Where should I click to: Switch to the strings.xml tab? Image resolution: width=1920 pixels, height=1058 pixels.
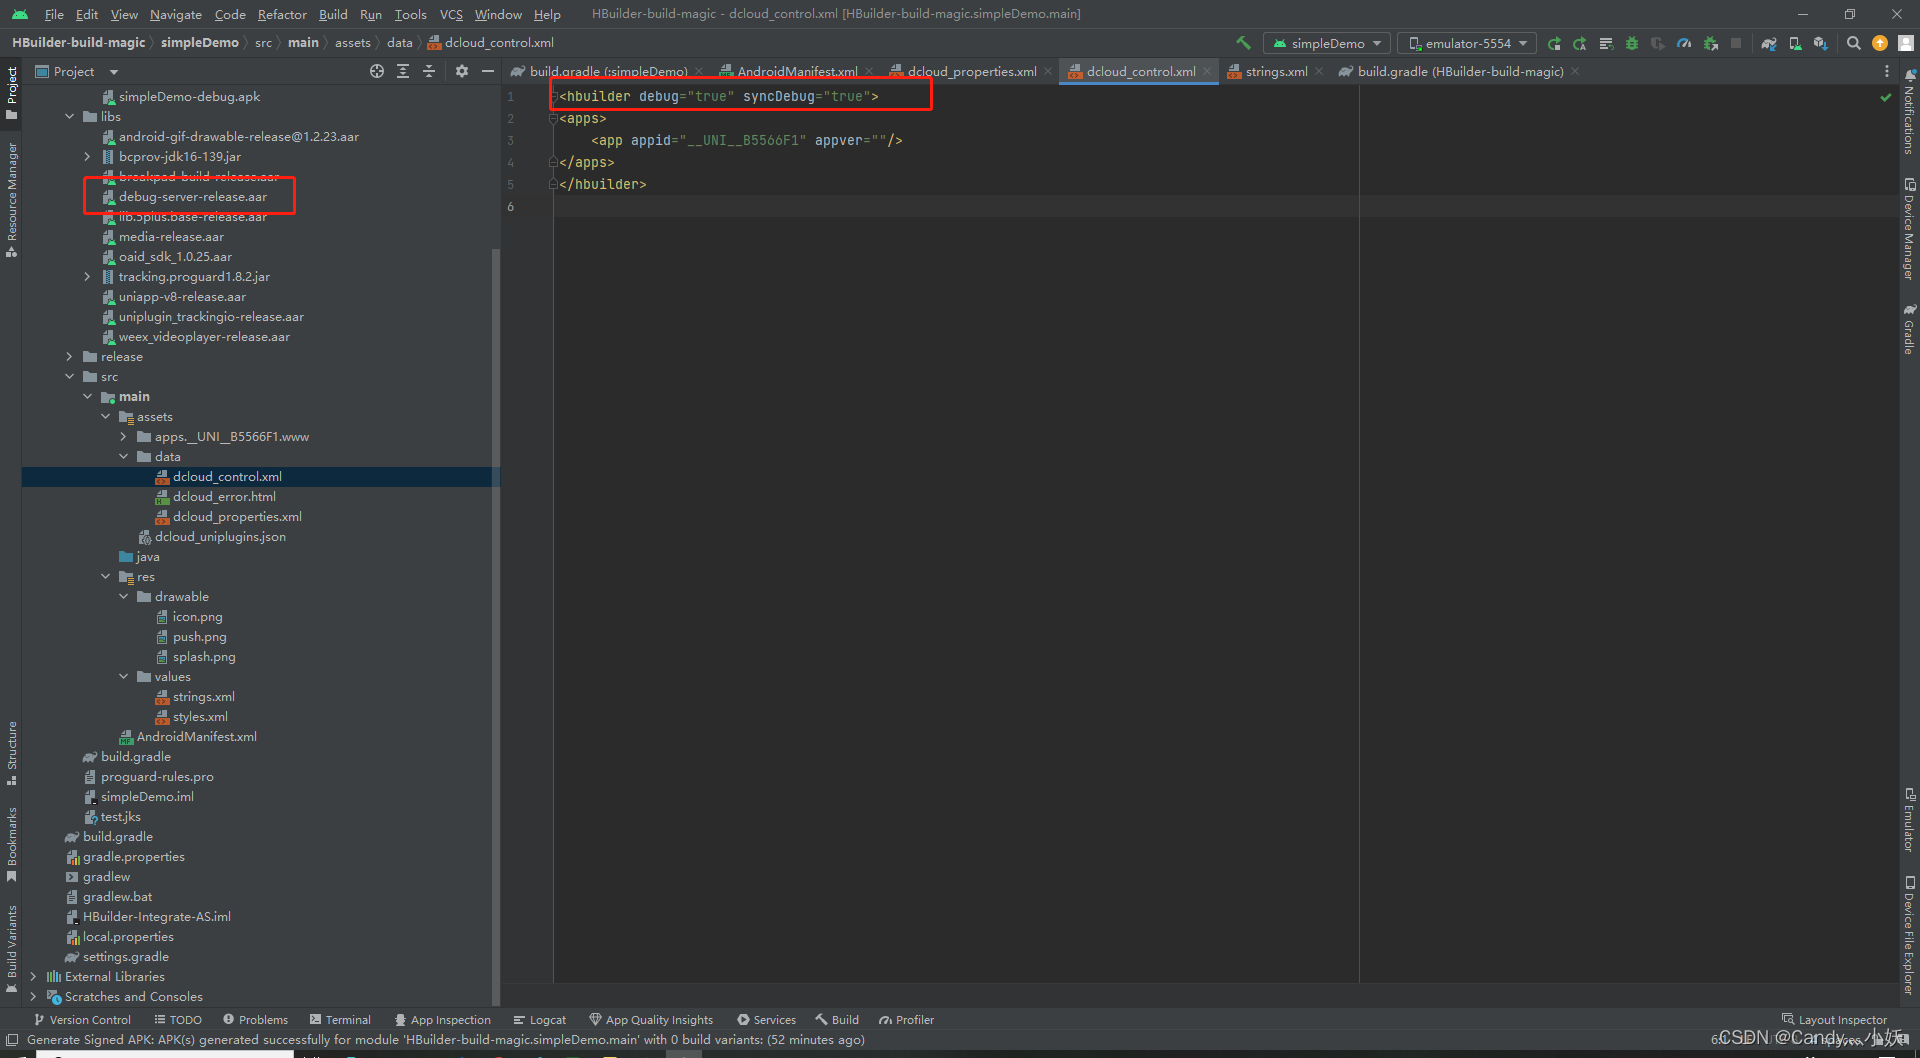(x=1276, y=71)
